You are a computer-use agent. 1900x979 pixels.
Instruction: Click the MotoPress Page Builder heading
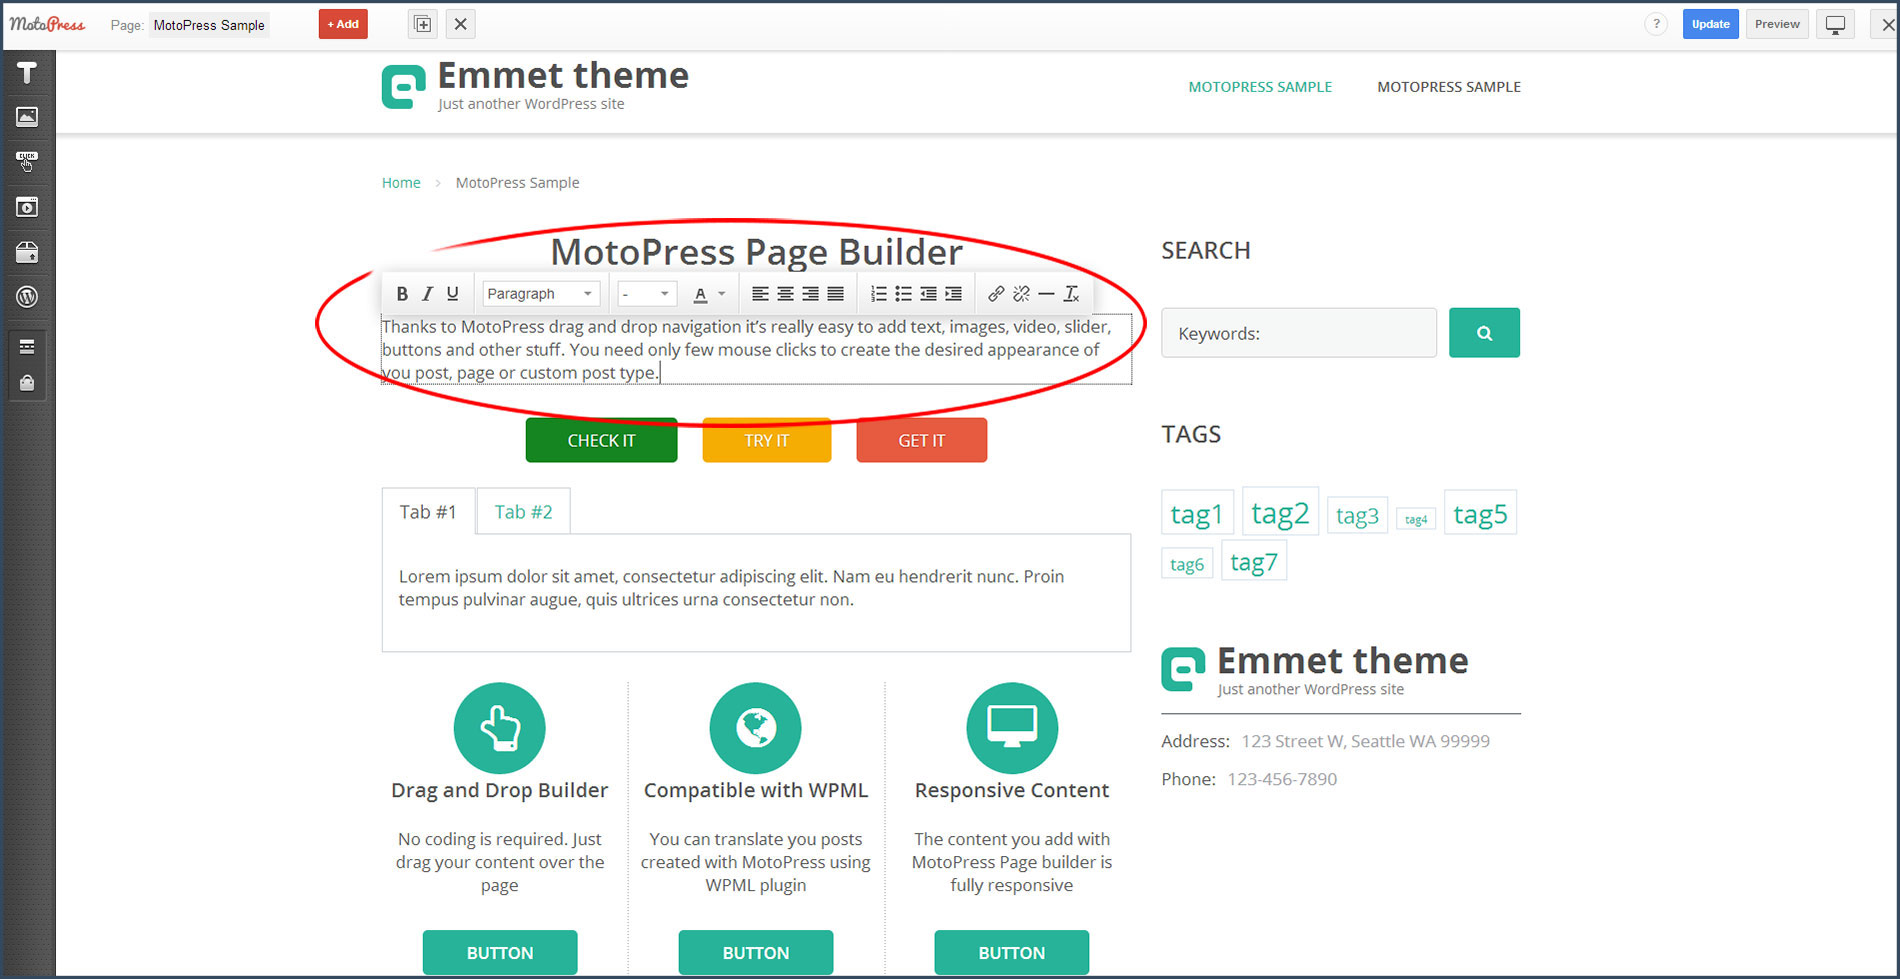click(756, 251)
